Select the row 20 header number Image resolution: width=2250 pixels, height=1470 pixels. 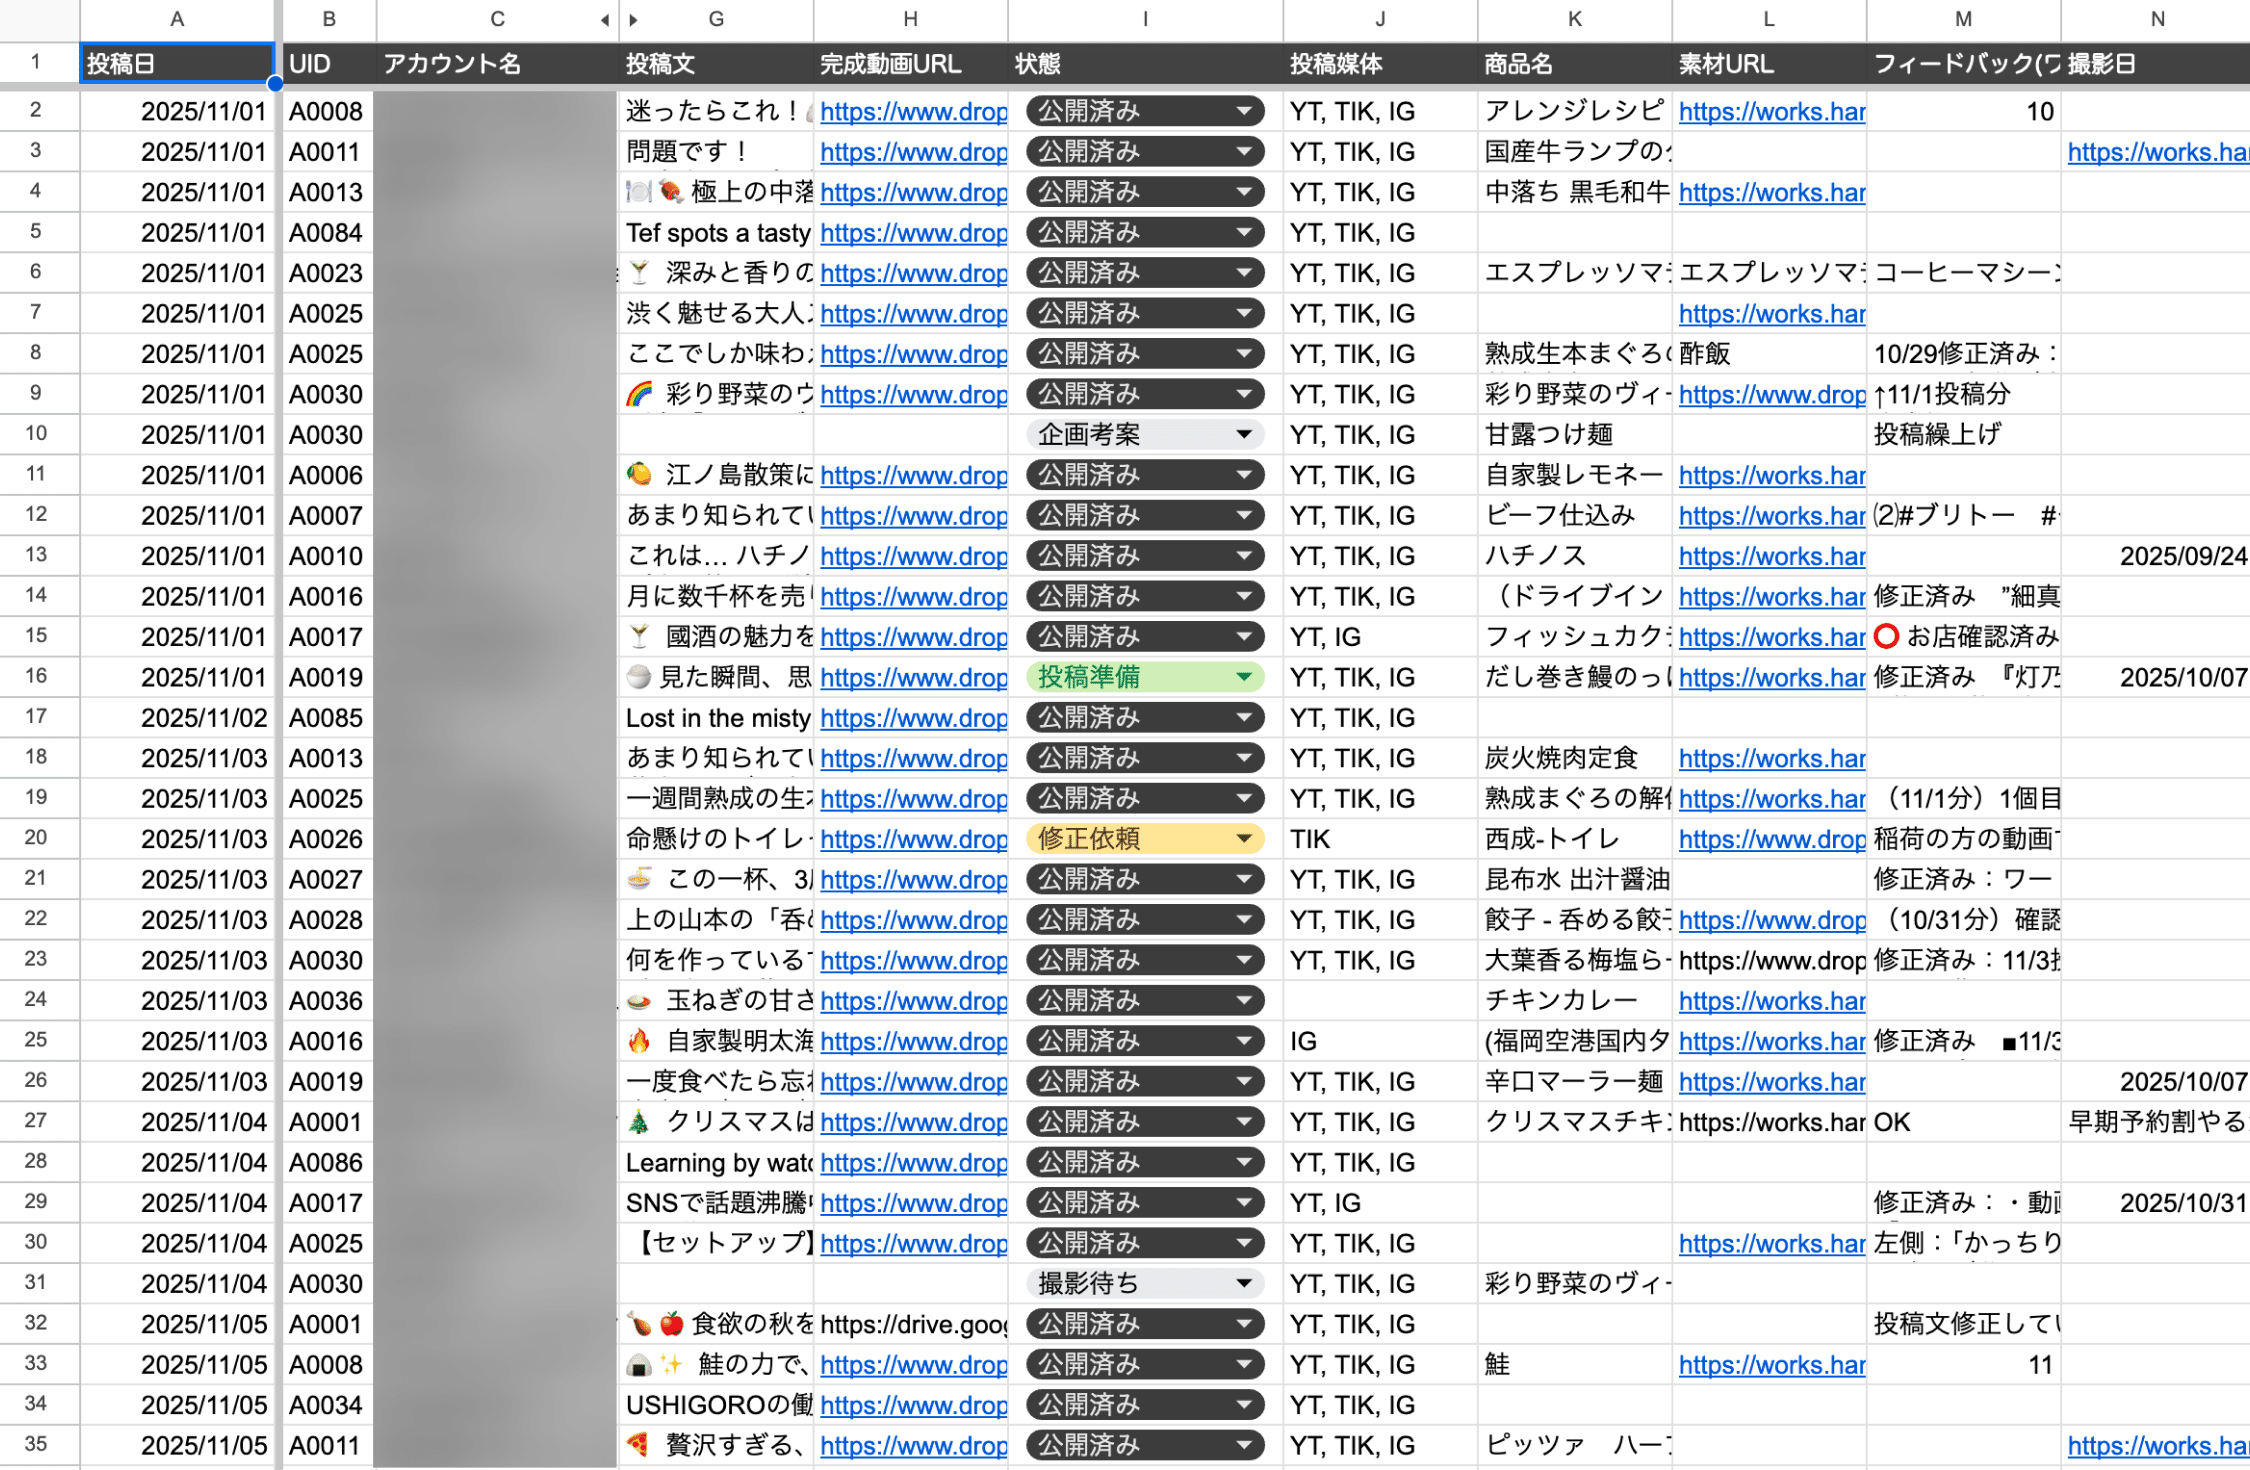pyautogui.click(x=37, y=838)
